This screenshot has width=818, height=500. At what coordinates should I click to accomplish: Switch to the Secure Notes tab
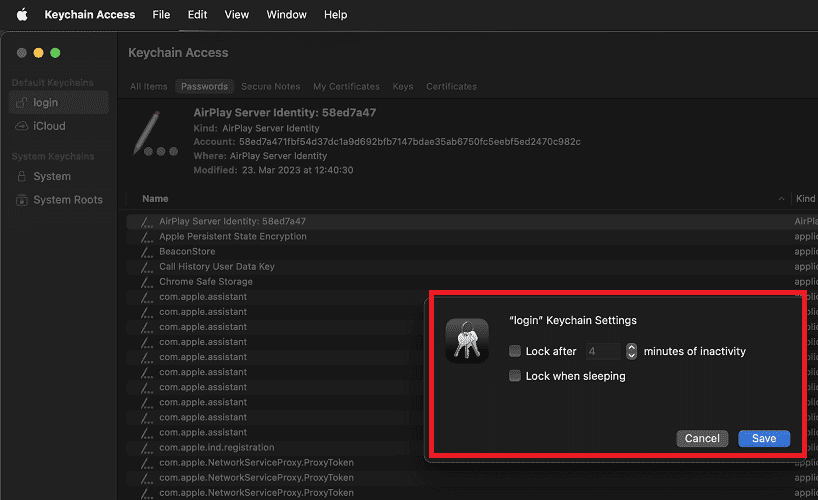(270, 87)
